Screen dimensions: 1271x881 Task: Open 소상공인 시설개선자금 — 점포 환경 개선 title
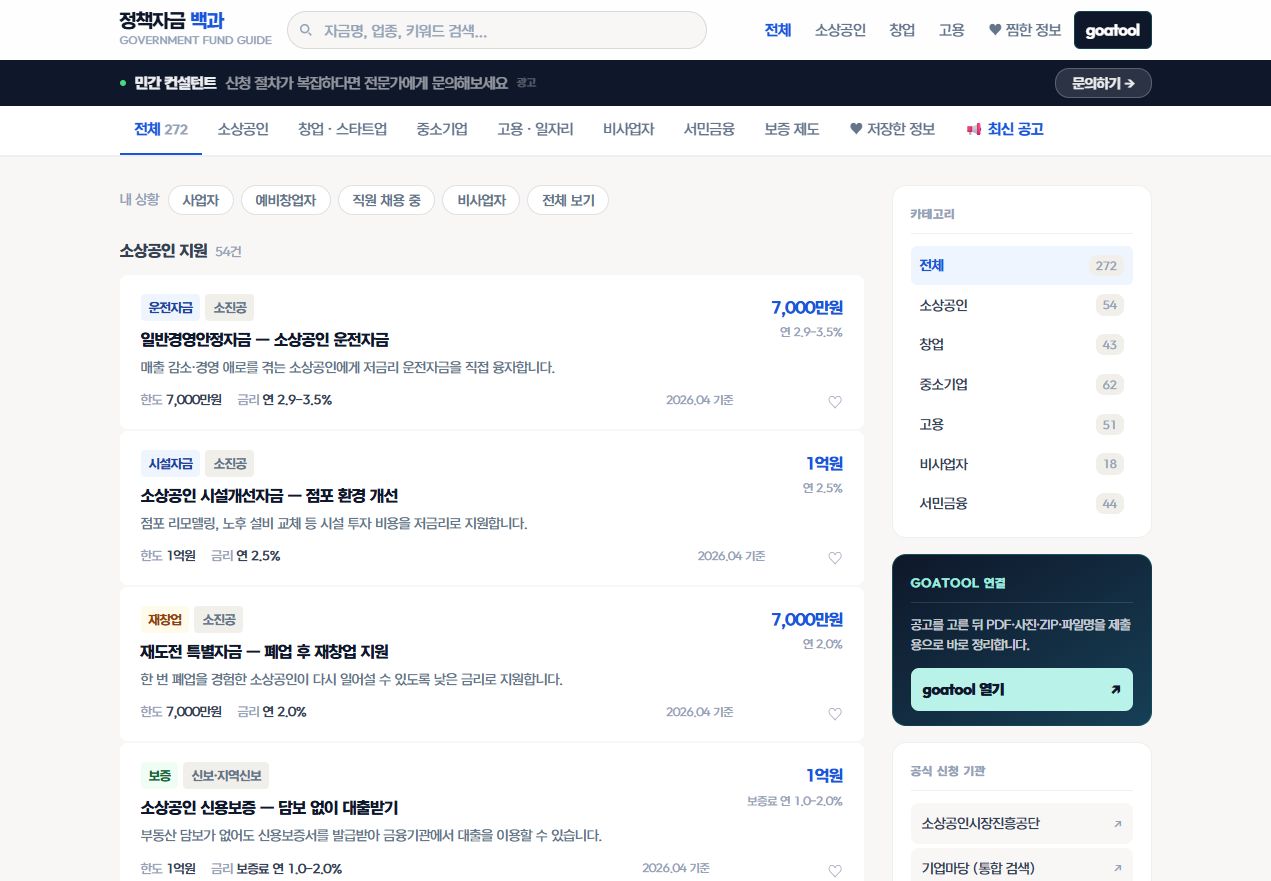[x=270, y=496]
